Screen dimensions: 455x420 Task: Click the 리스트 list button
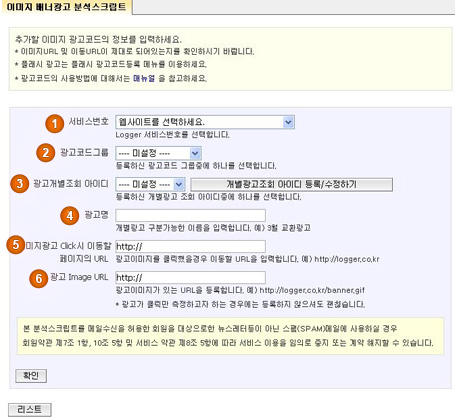click(x=30, y=409)
